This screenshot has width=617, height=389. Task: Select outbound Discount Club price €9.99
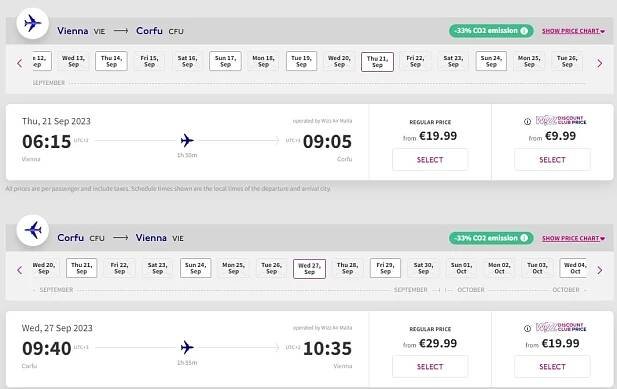tap(552, 160)
